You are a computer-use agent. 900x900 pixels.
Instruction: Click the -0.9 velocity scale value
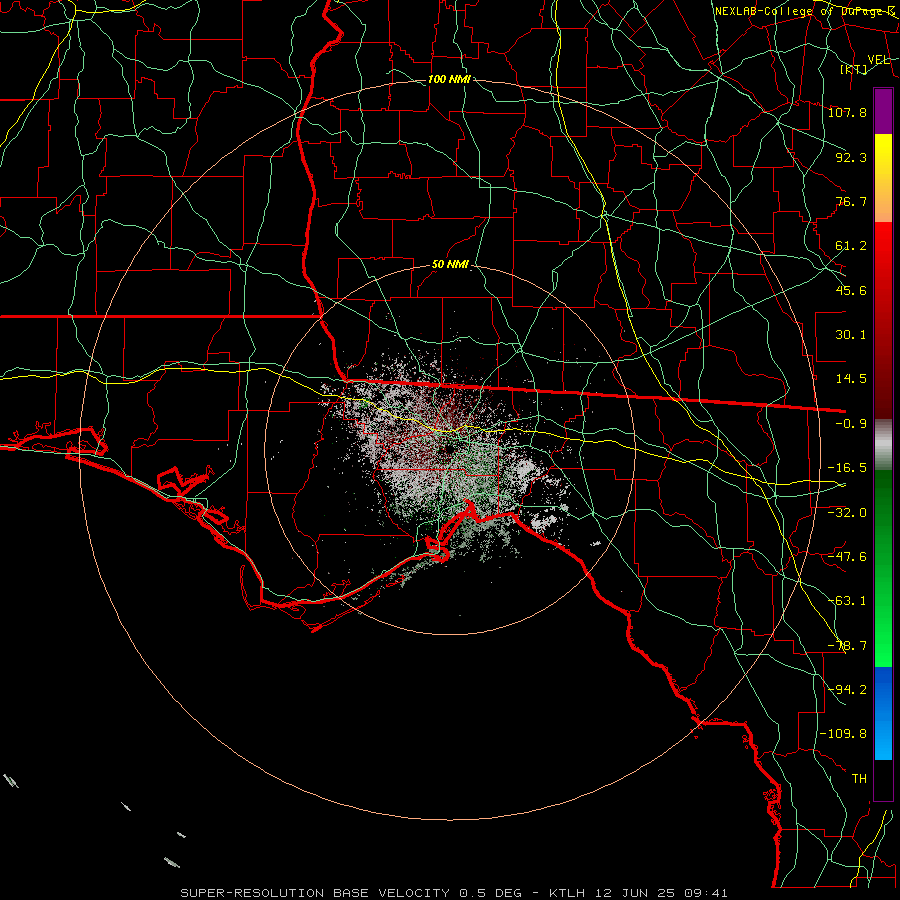pos(851,424)
